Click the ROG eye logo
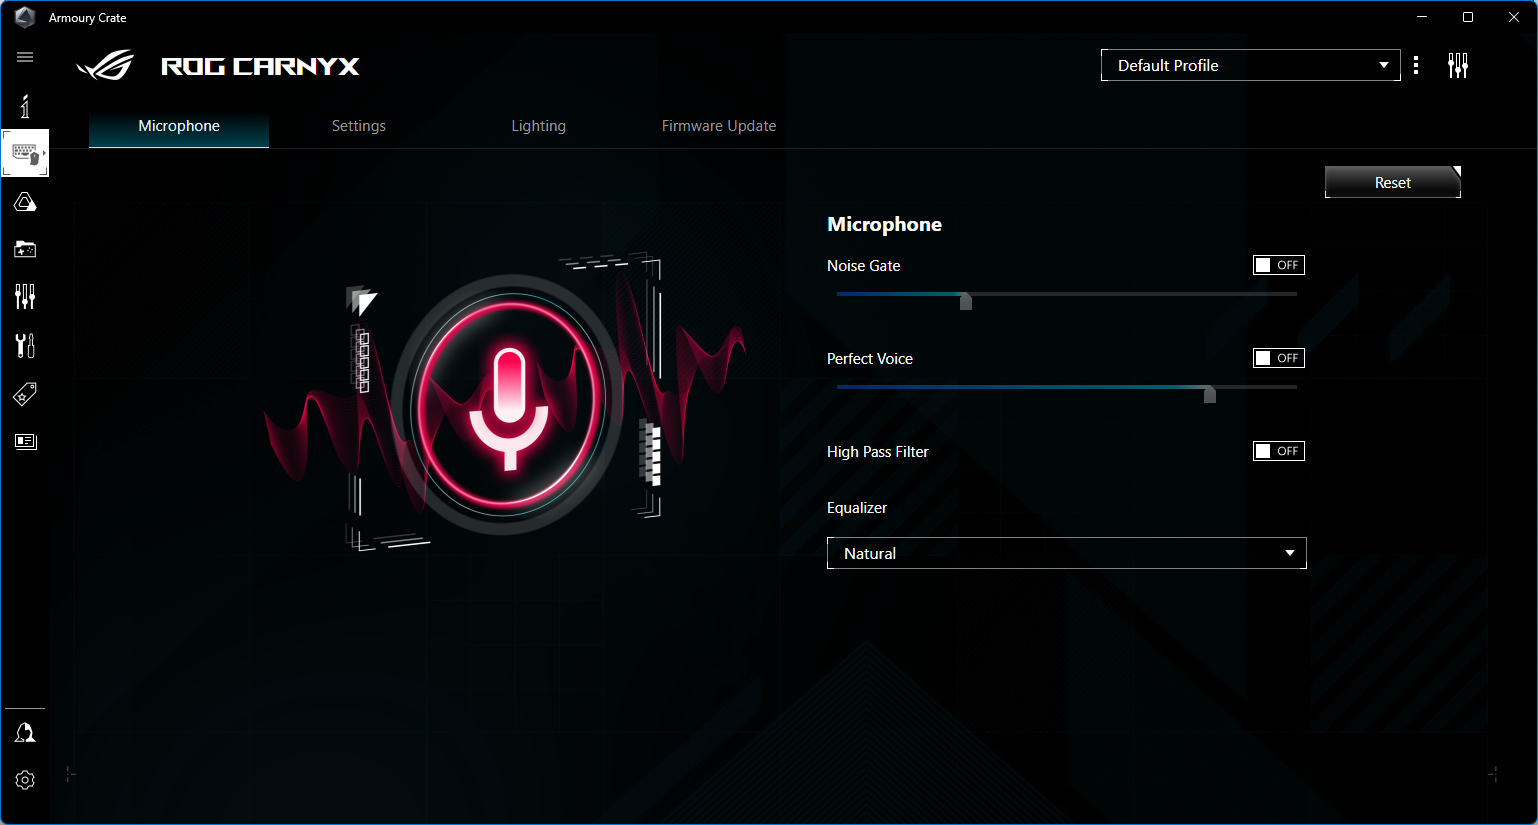 click(x=105, y=66)
